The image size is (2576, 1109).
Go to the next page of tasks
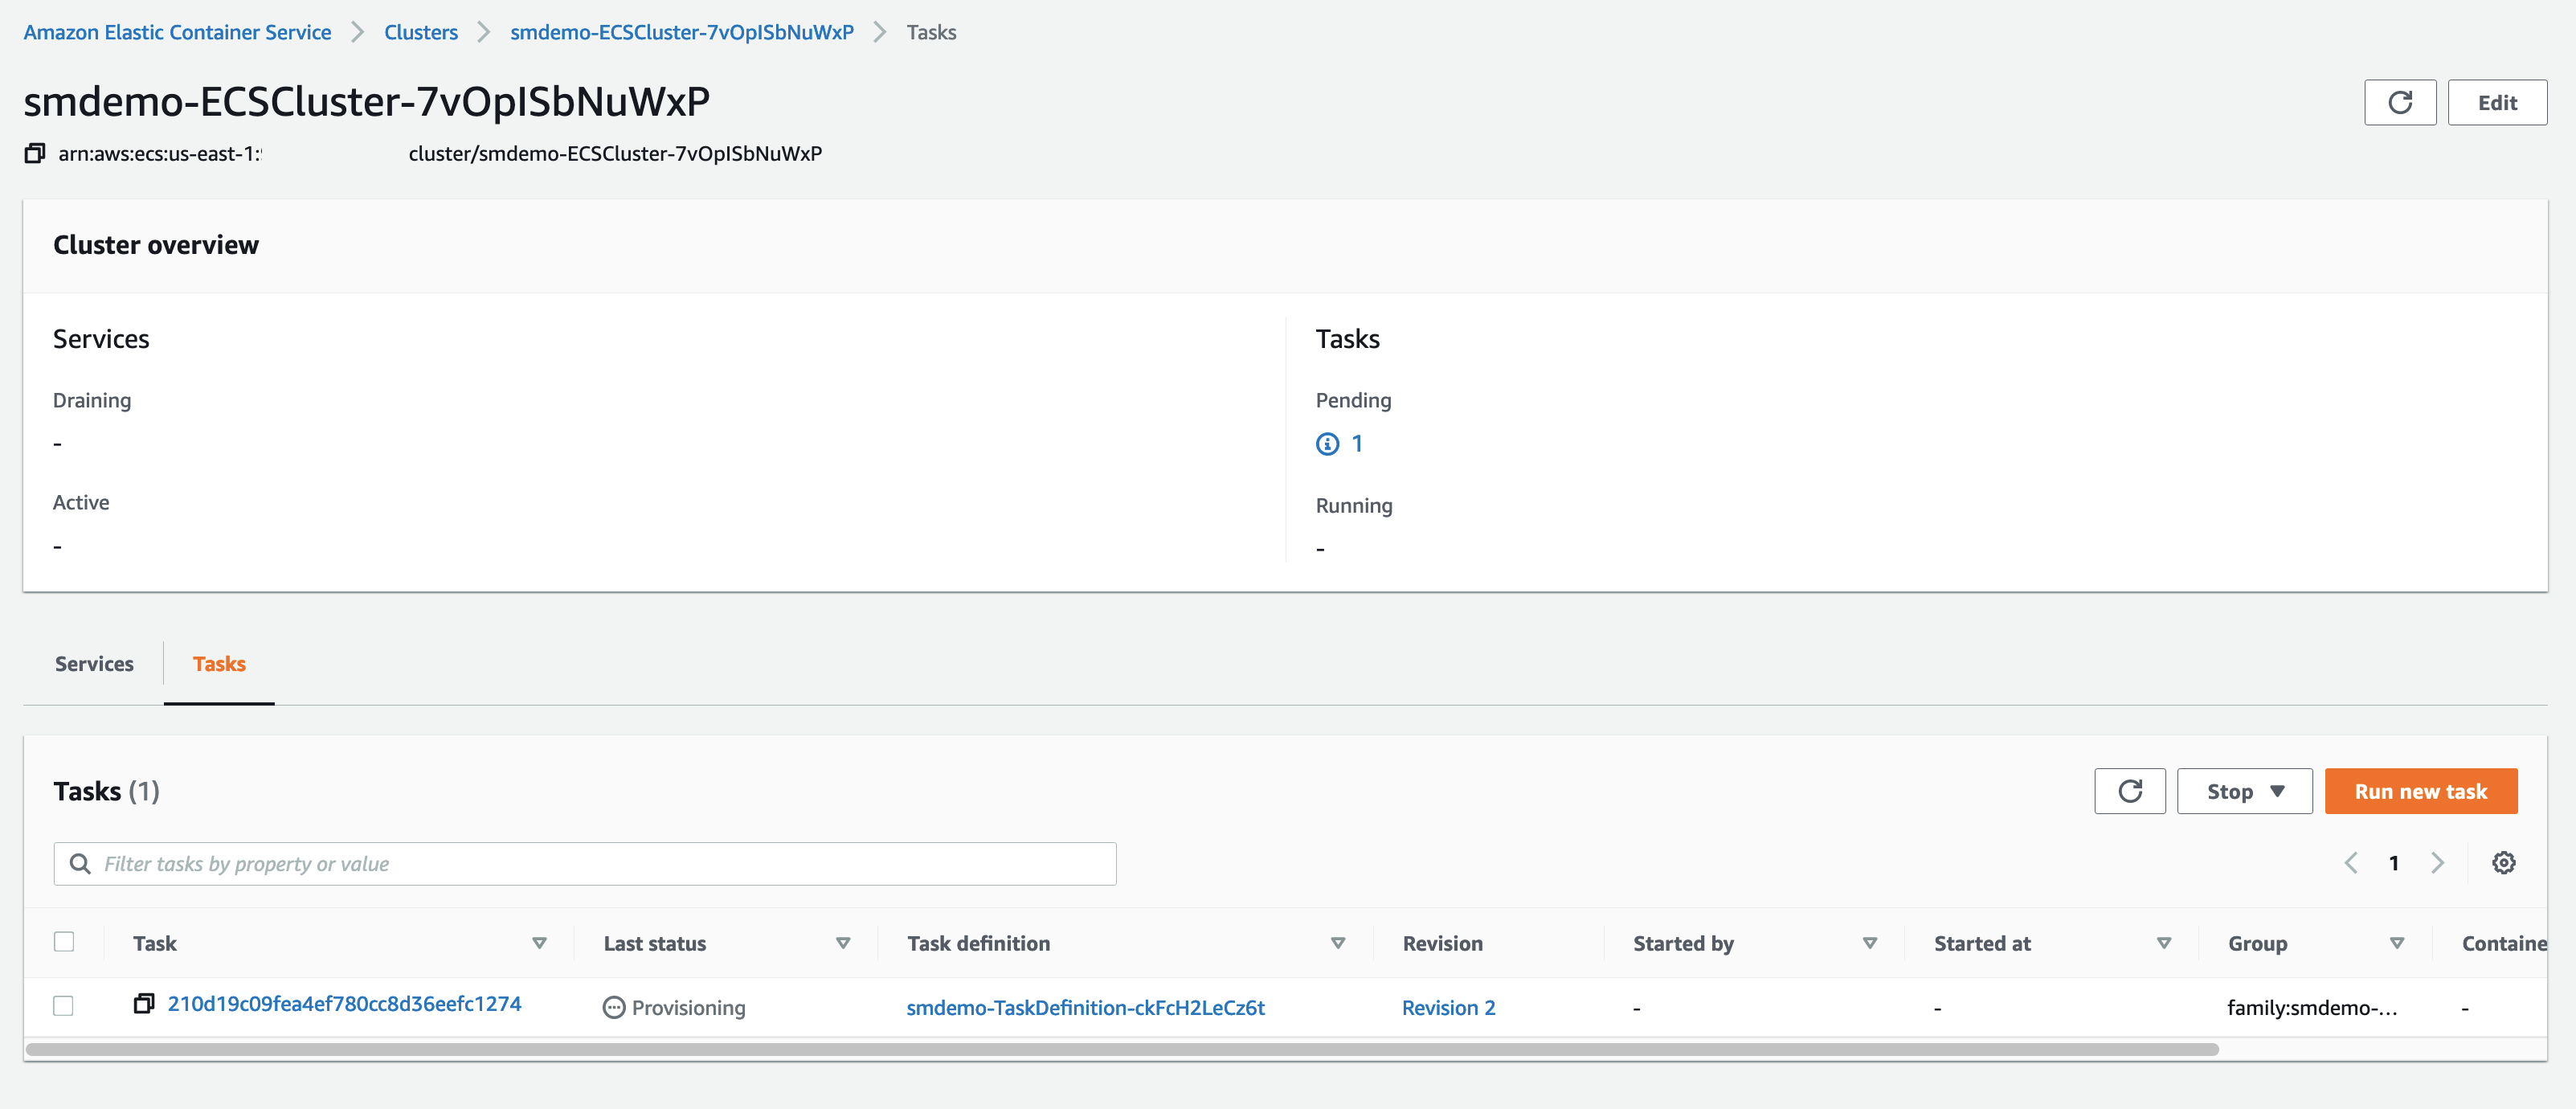click(2437, 862)
